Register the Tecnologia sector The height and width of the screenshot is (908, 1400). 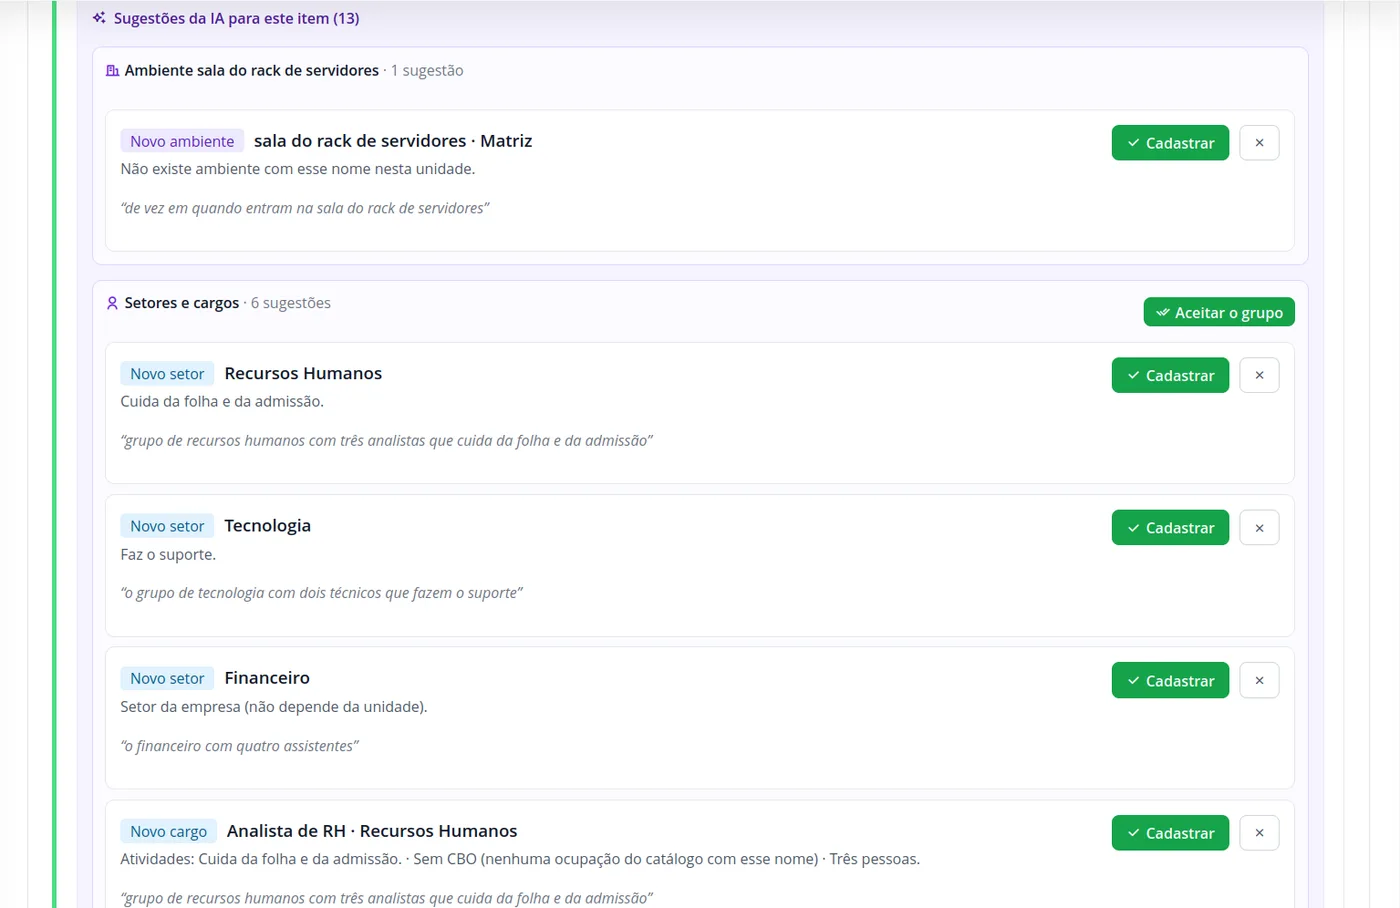[1170, 528]
